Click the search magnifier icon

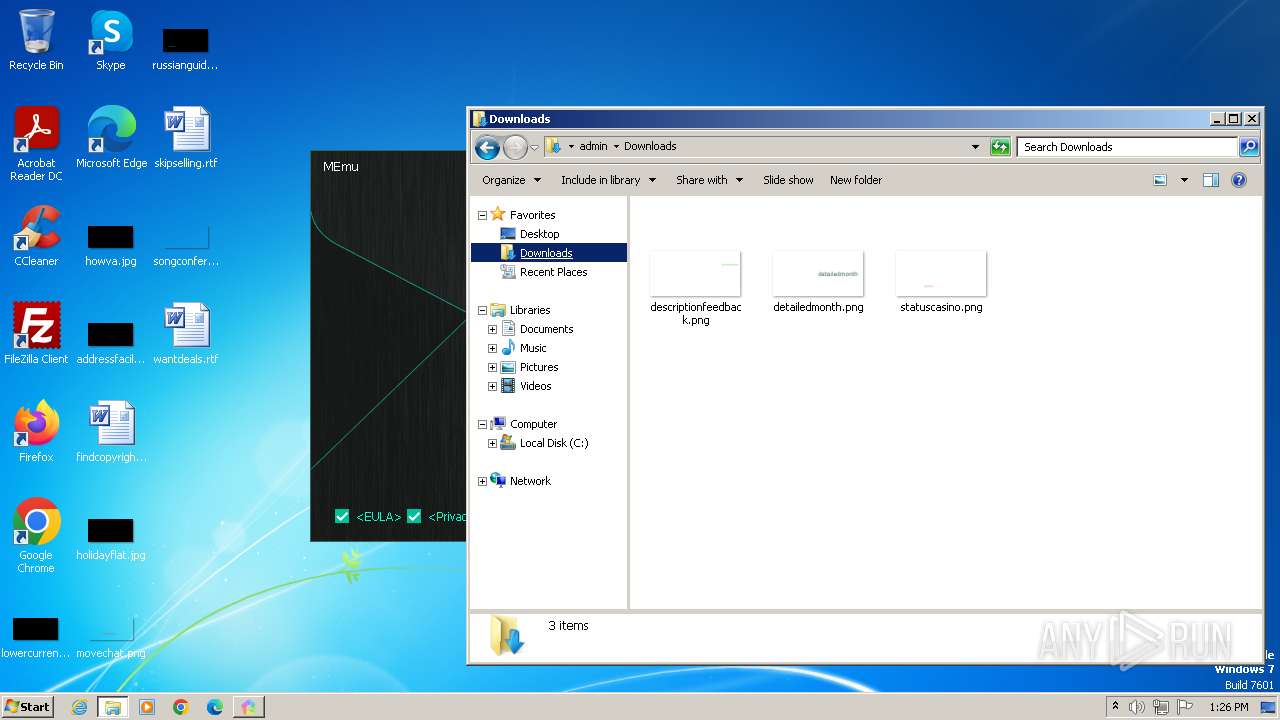(x=1249, y=147)
